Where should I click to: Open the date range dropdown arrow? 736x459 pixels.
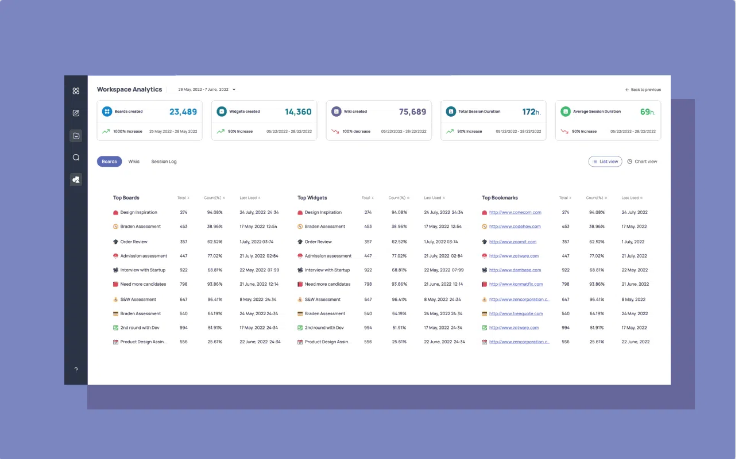point(234,90)
